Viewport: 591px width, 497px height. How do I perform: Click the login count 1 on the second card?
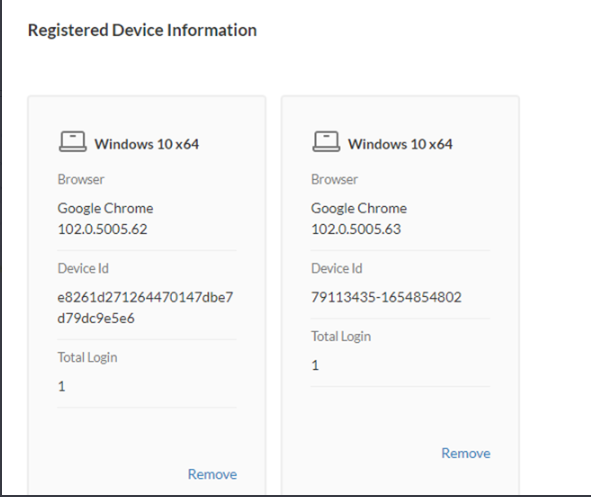[315, 365]
